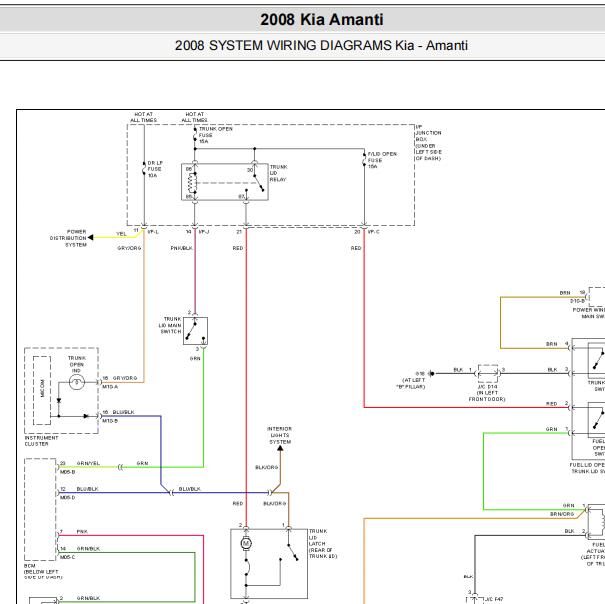Viewport: 605px width, 604px height.
Task: Select the TRUNK LID RELAY label
Action: (278, 173)
